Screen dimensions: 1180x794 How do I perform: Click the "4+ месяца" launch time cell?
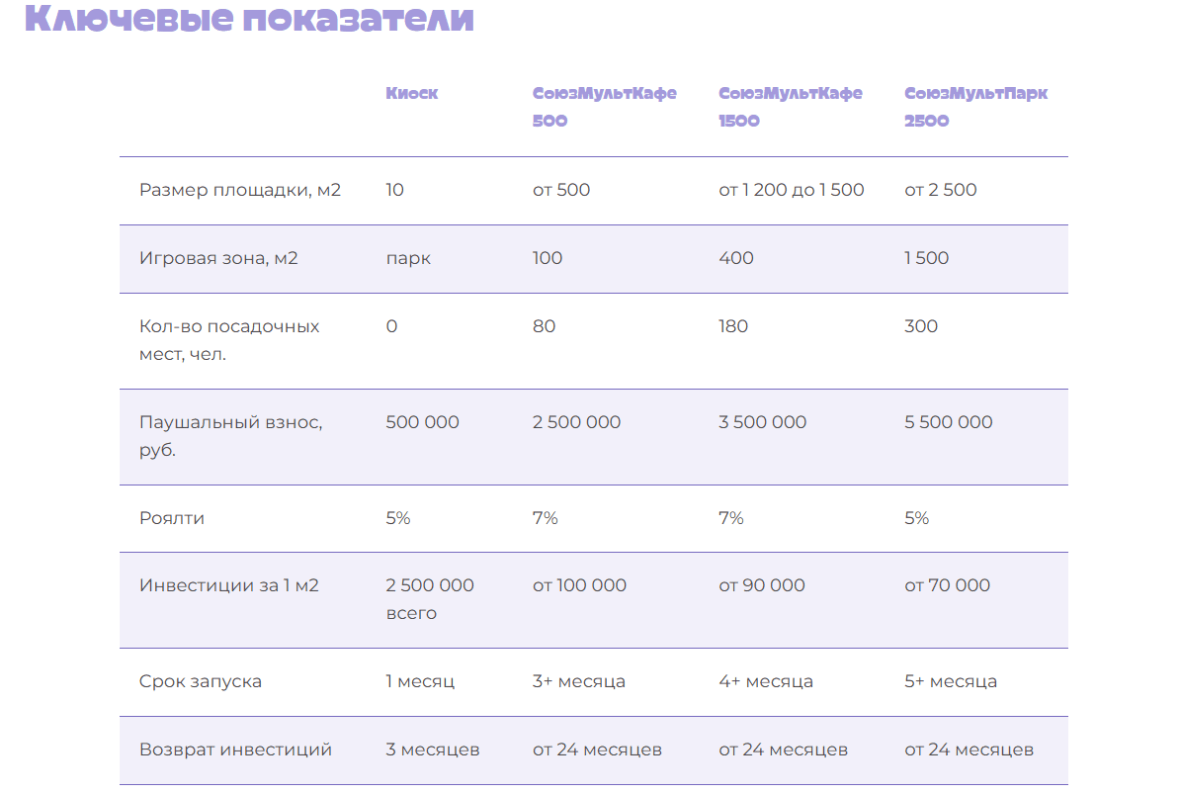(x=765, y=681)
